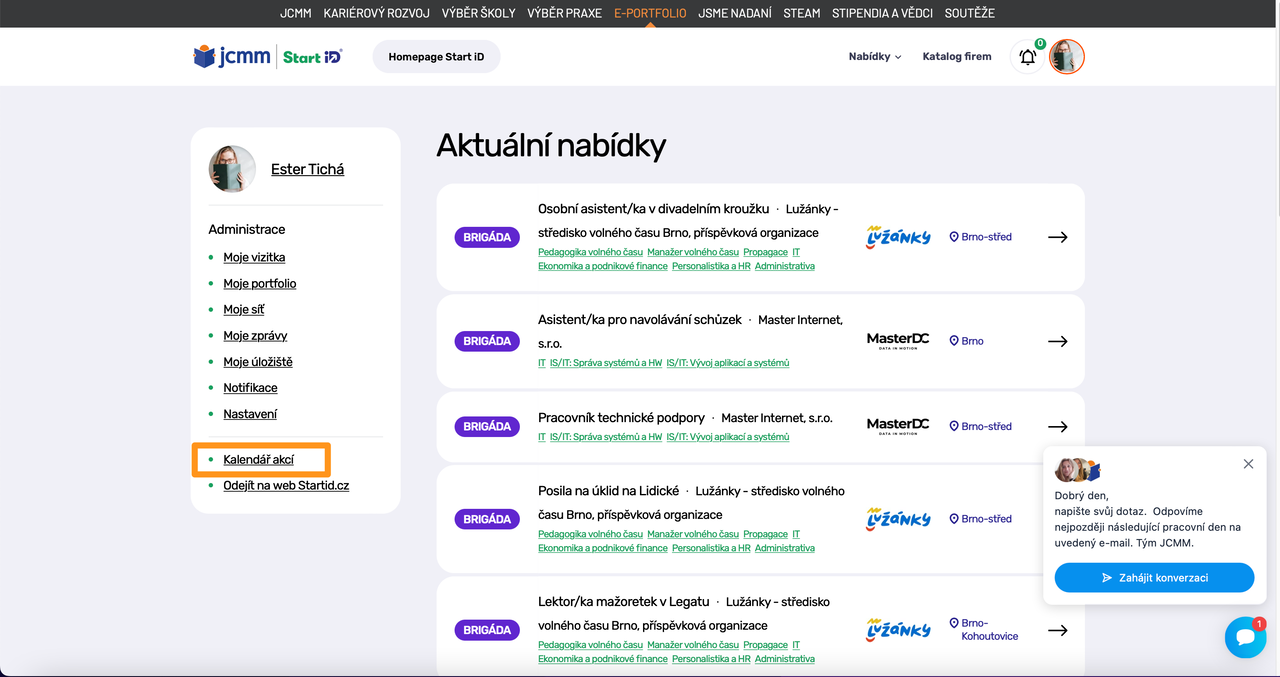The width and height of the screenshot is (1280, 677).
Task: Click Manažer volného času tag in first offer
Action: click(693, 252)
